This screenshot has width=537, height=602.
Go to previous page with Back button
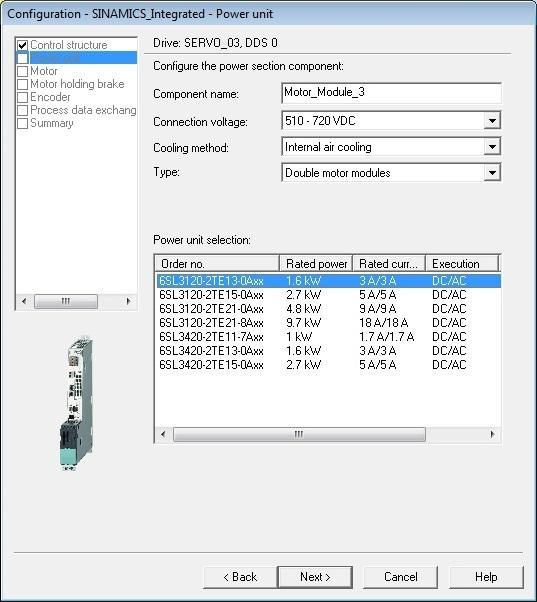coord(240,577)
